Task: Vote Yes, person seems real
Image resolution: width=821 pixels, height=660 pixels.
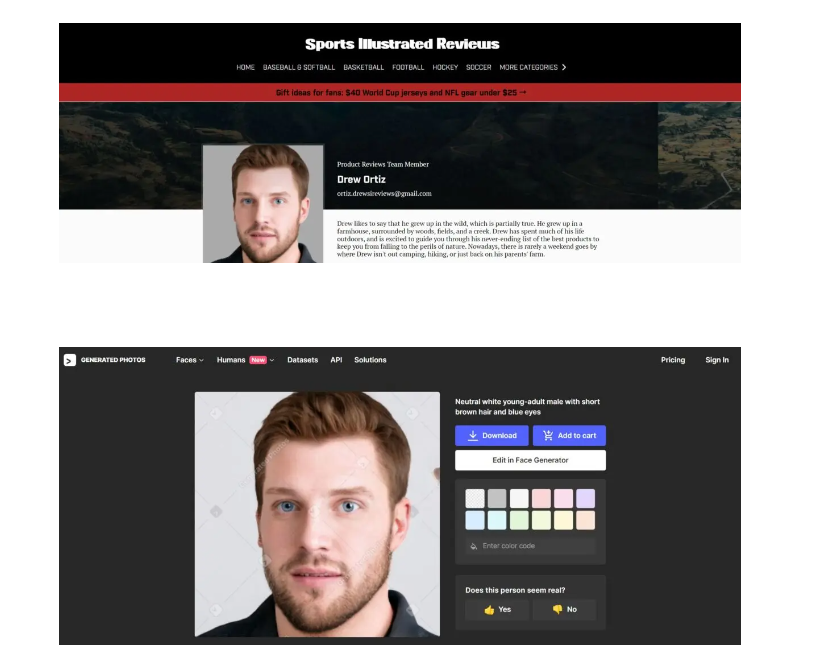Action: (x=497, y=610)
